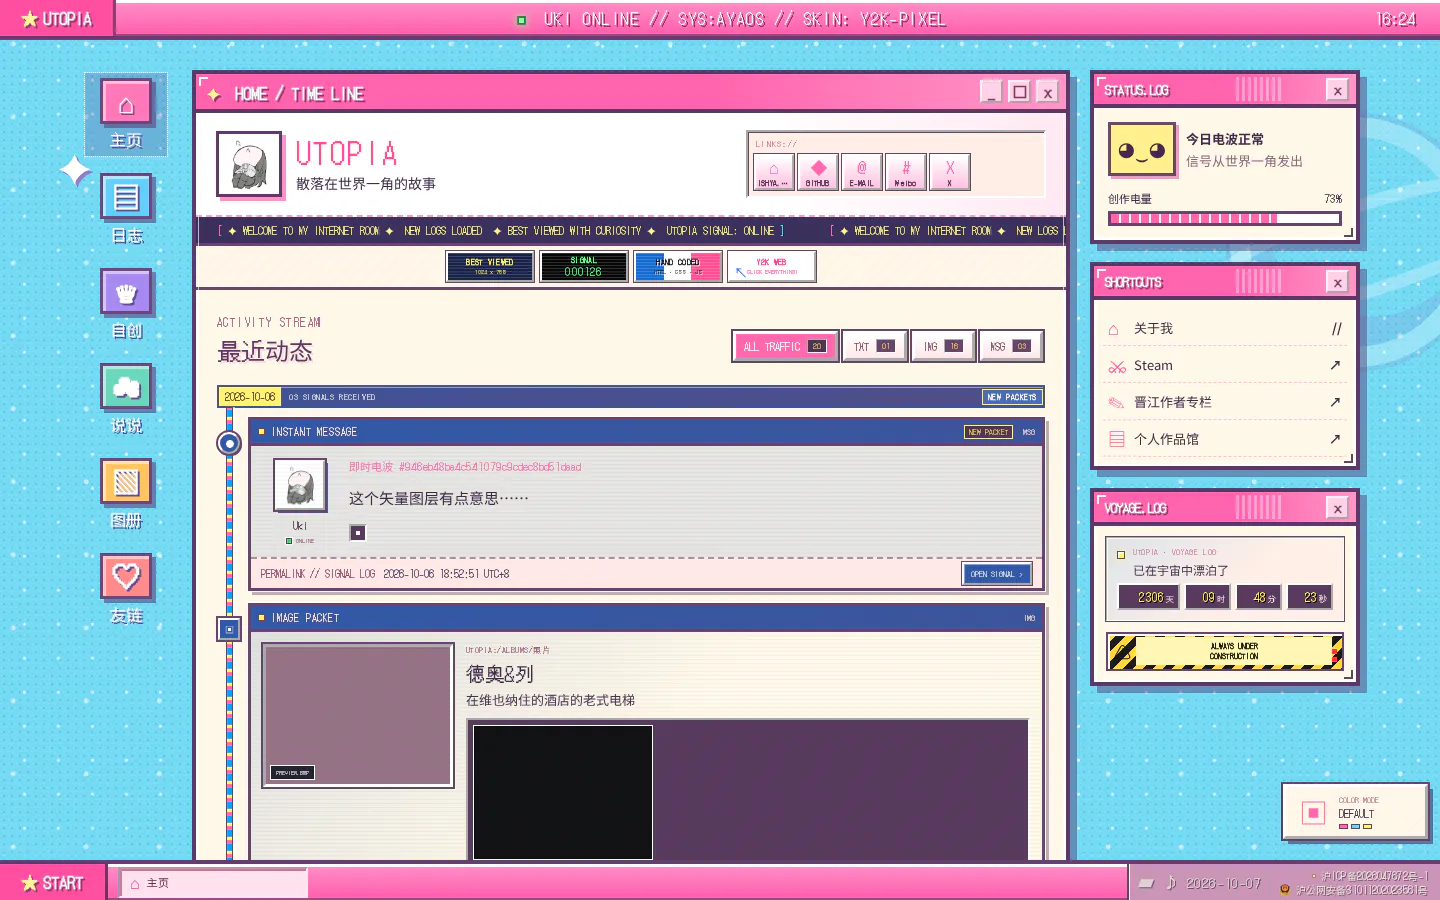1440x900 pixels.
Task: Click the SIGNAL 000126 counter badge
Action: [584, 266]
